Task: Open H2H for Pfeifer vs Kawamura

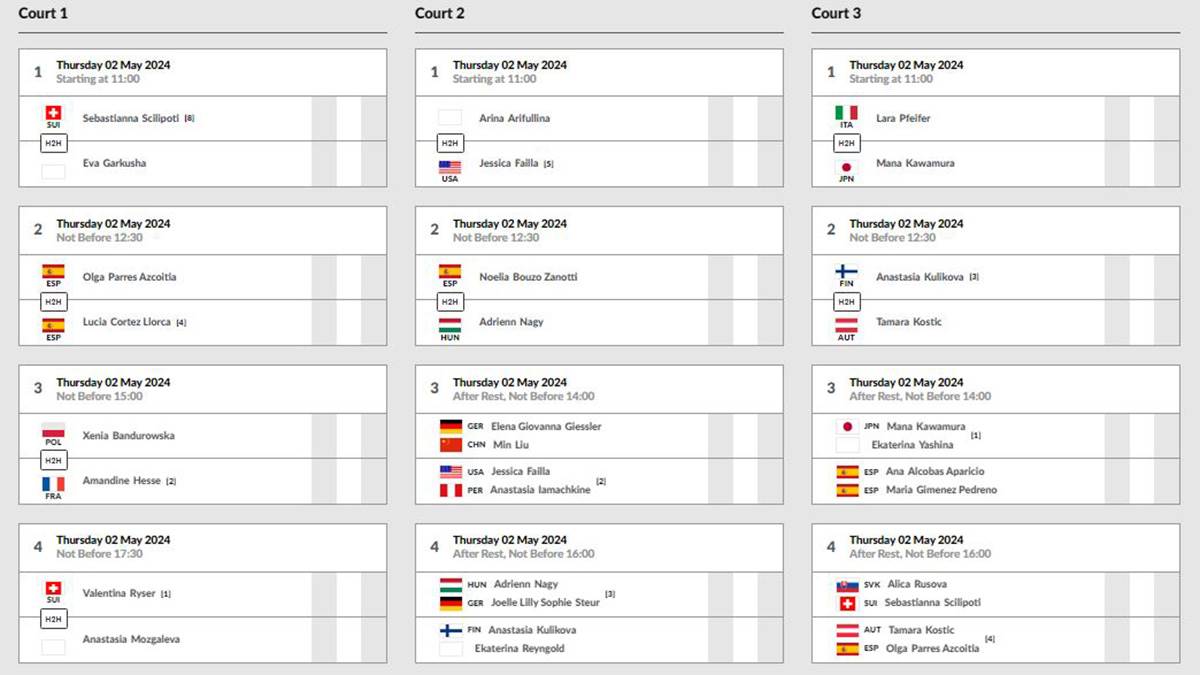Action: pyautogui.click(x=848, y=143)
